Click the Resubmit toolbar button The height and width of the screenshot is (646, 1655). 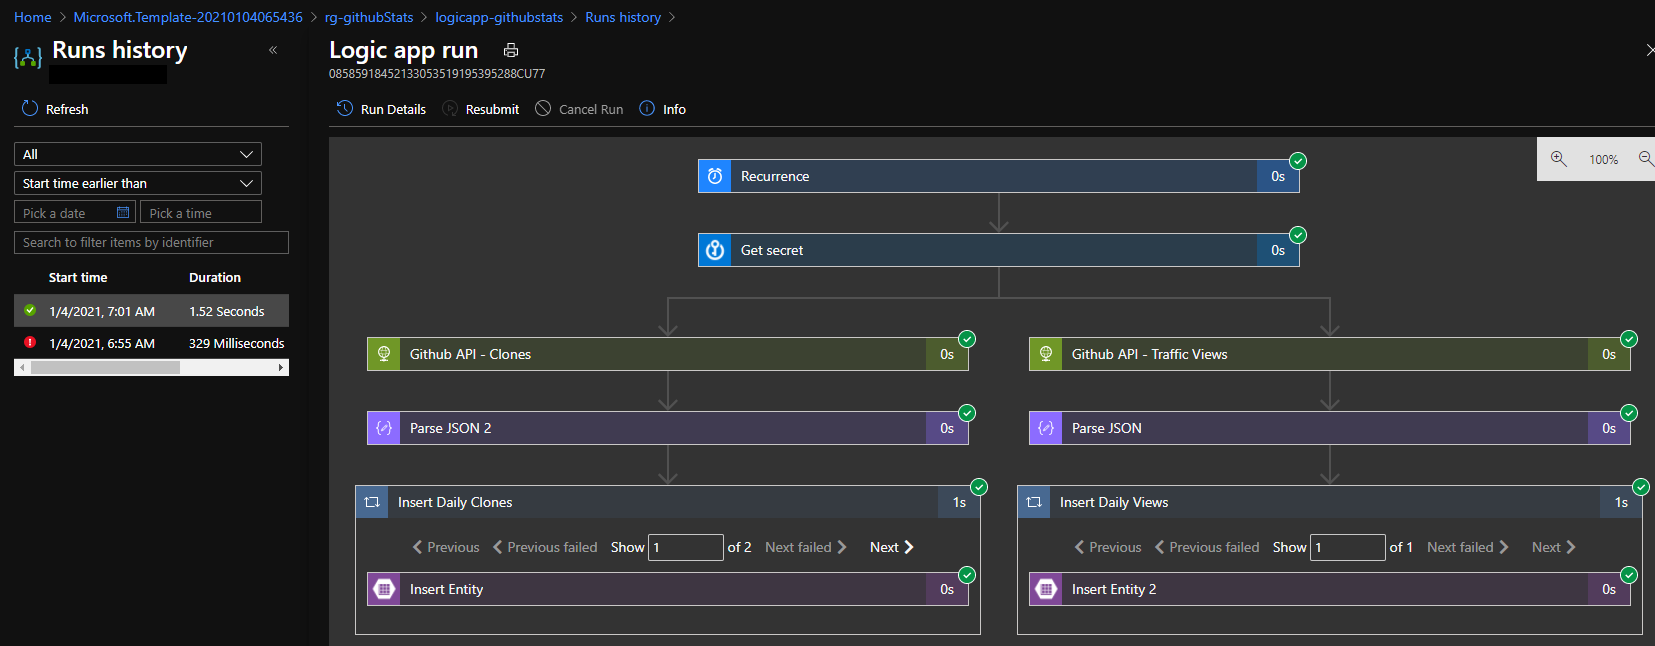click(x=481, y=109)
